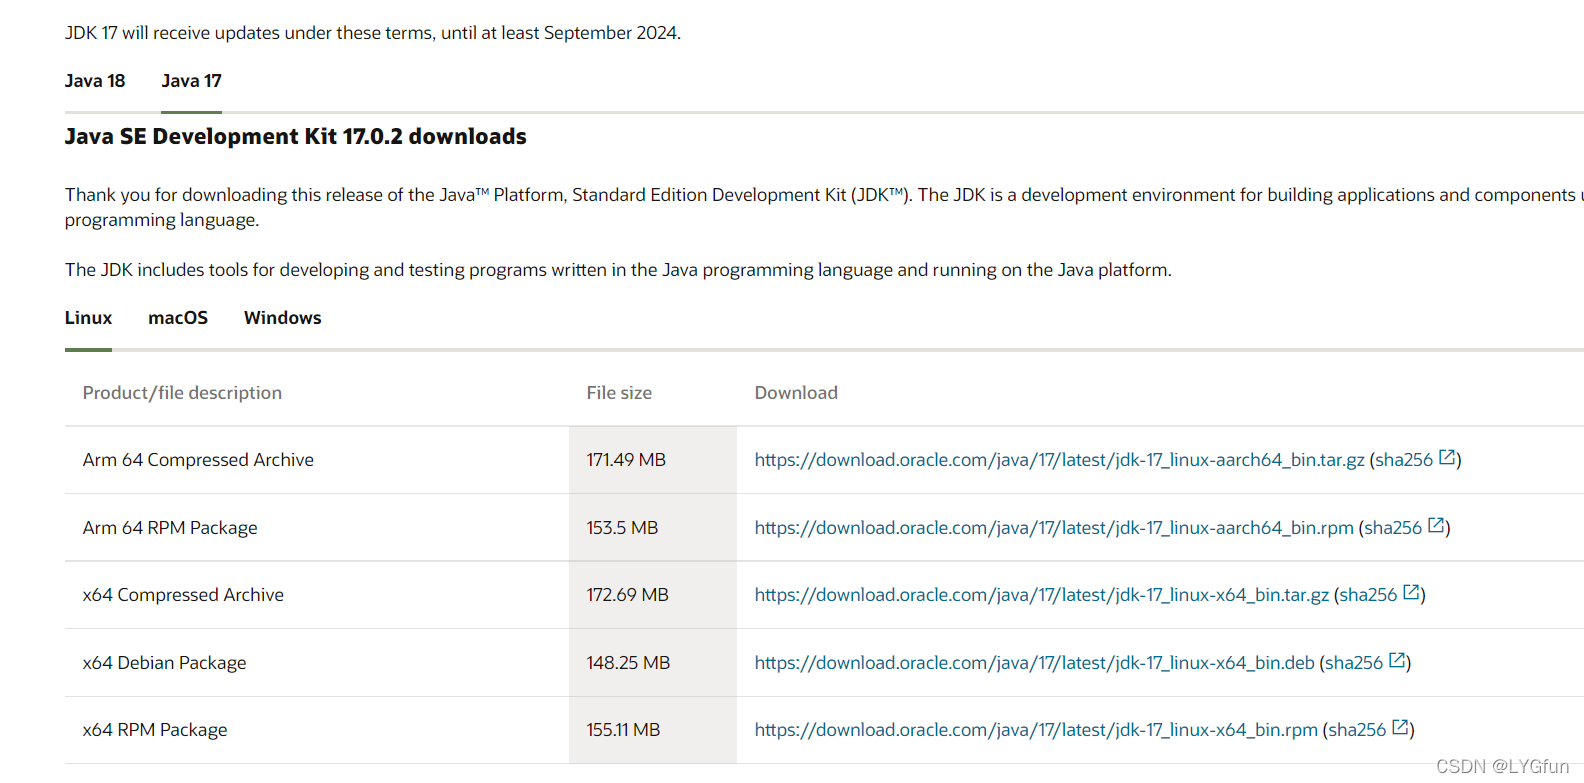Download jdk-17_linux-x64_bin.rpm link
Screen dimensions: 1584x783
1036,730
